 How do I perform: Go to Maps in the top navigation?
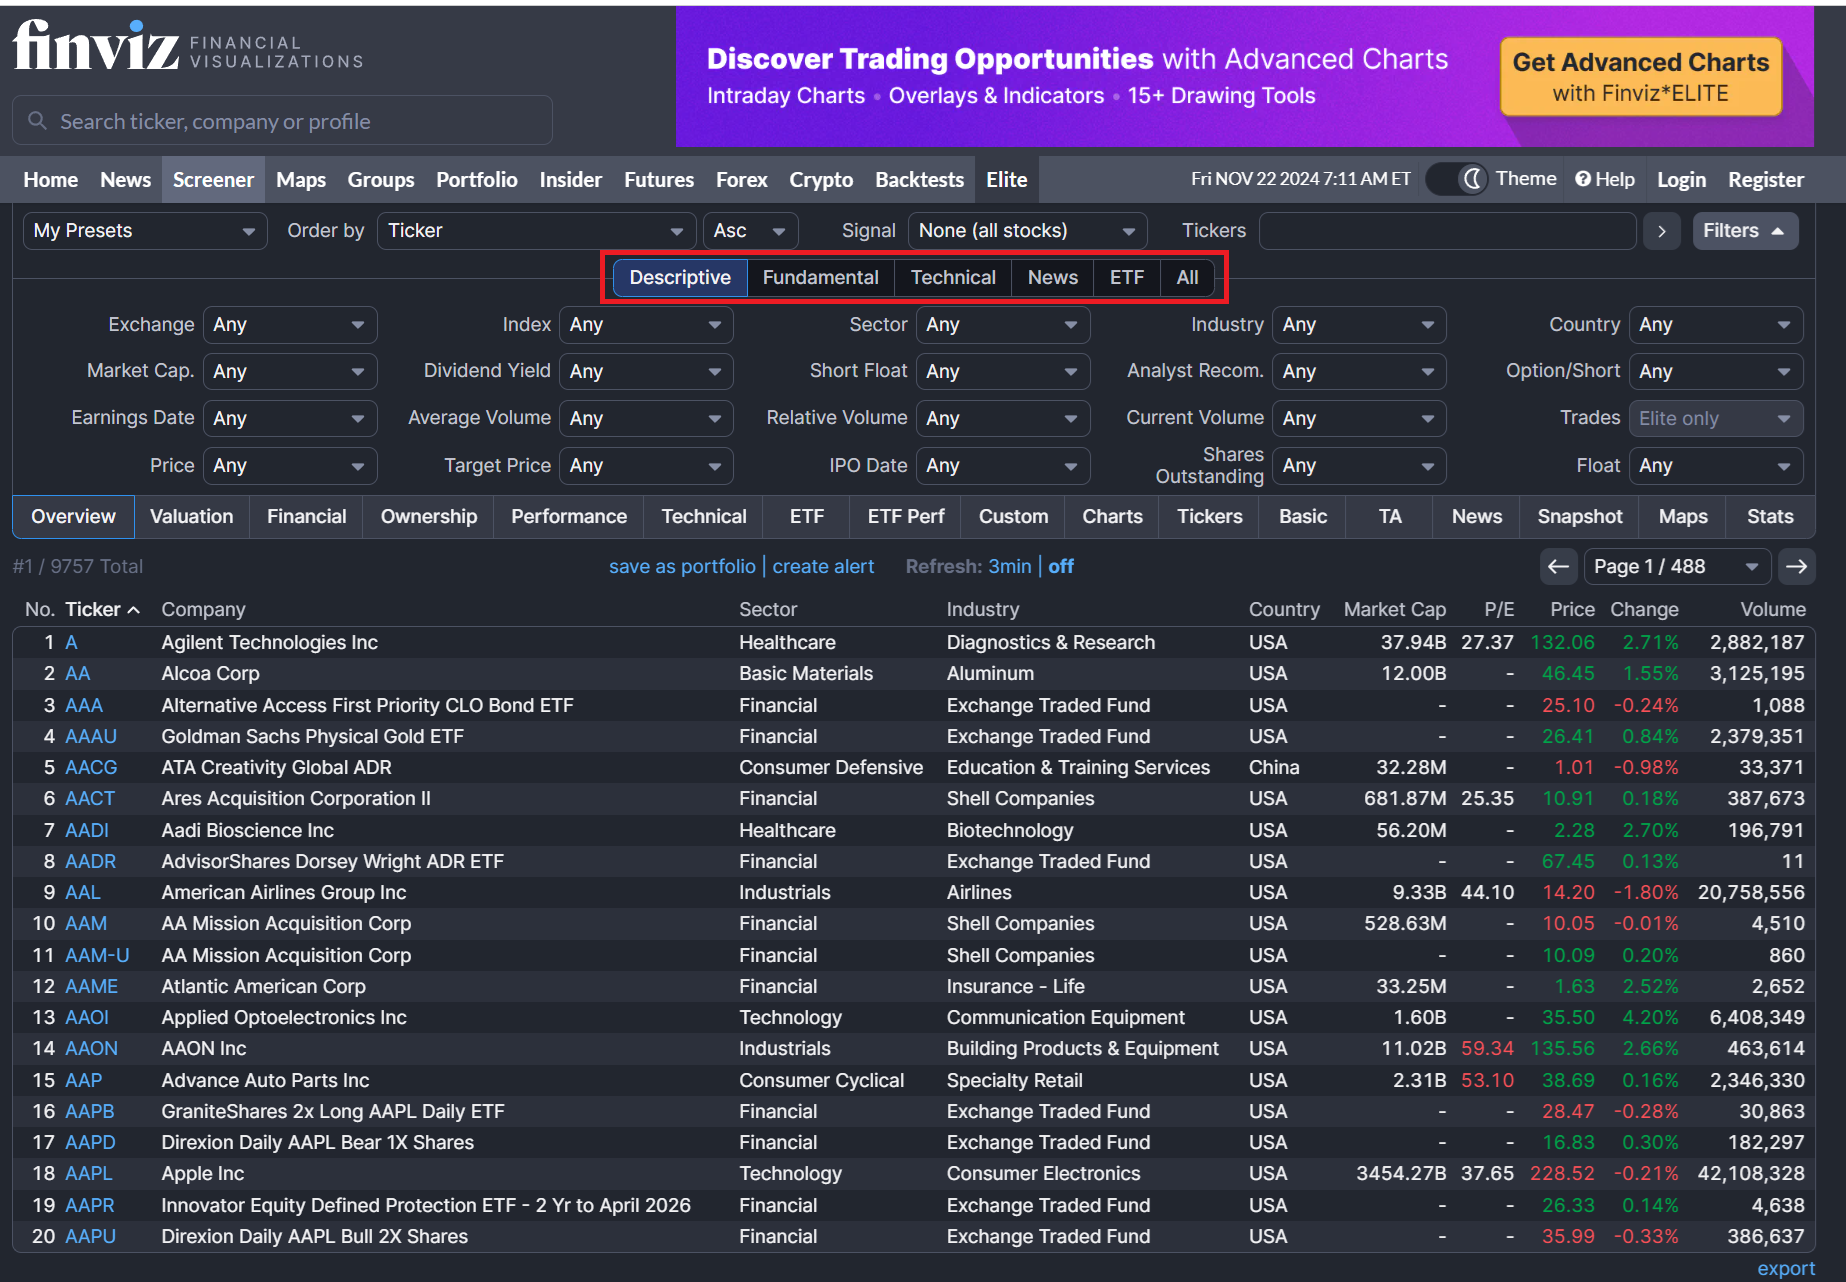pos(301,180)
